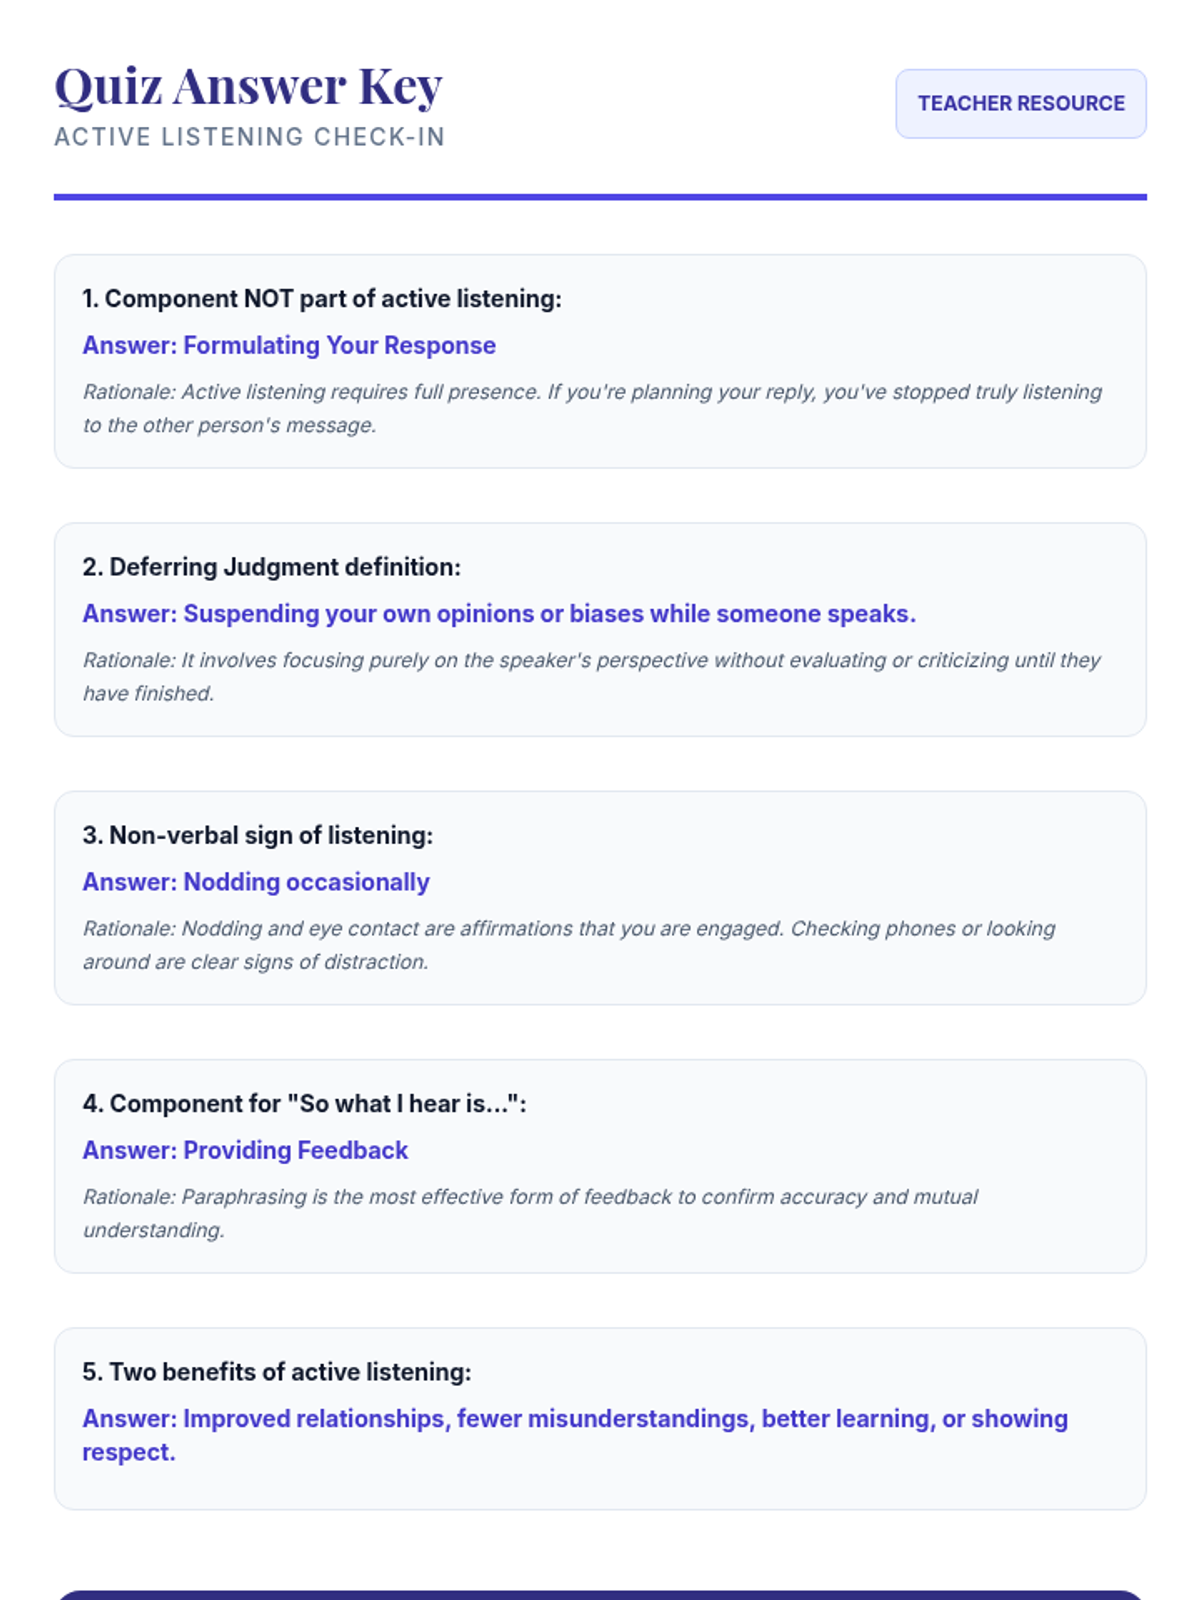
Task: Select the ACTIVE LISTENING CHECK-IN subtitle
Action: tap(249, 137)
